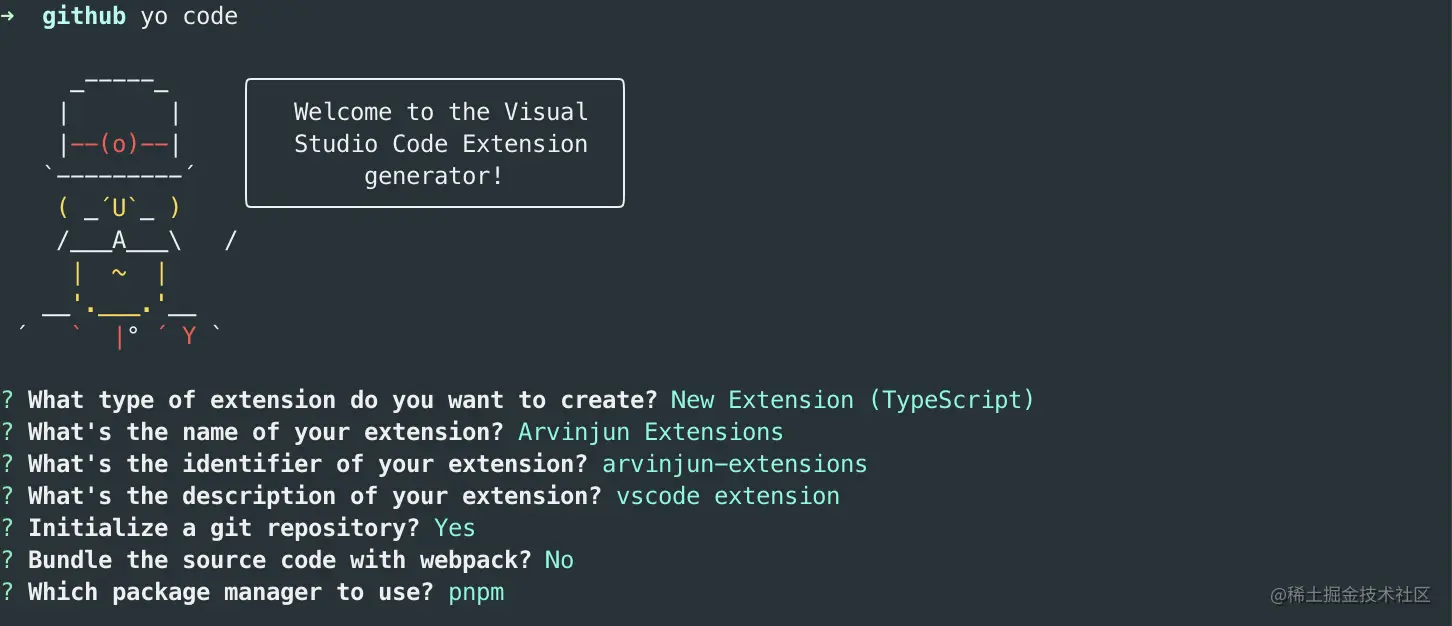The image size is (1452, 626).
Task: Click the 'vscode extension' description value
Action: point(728,496)
